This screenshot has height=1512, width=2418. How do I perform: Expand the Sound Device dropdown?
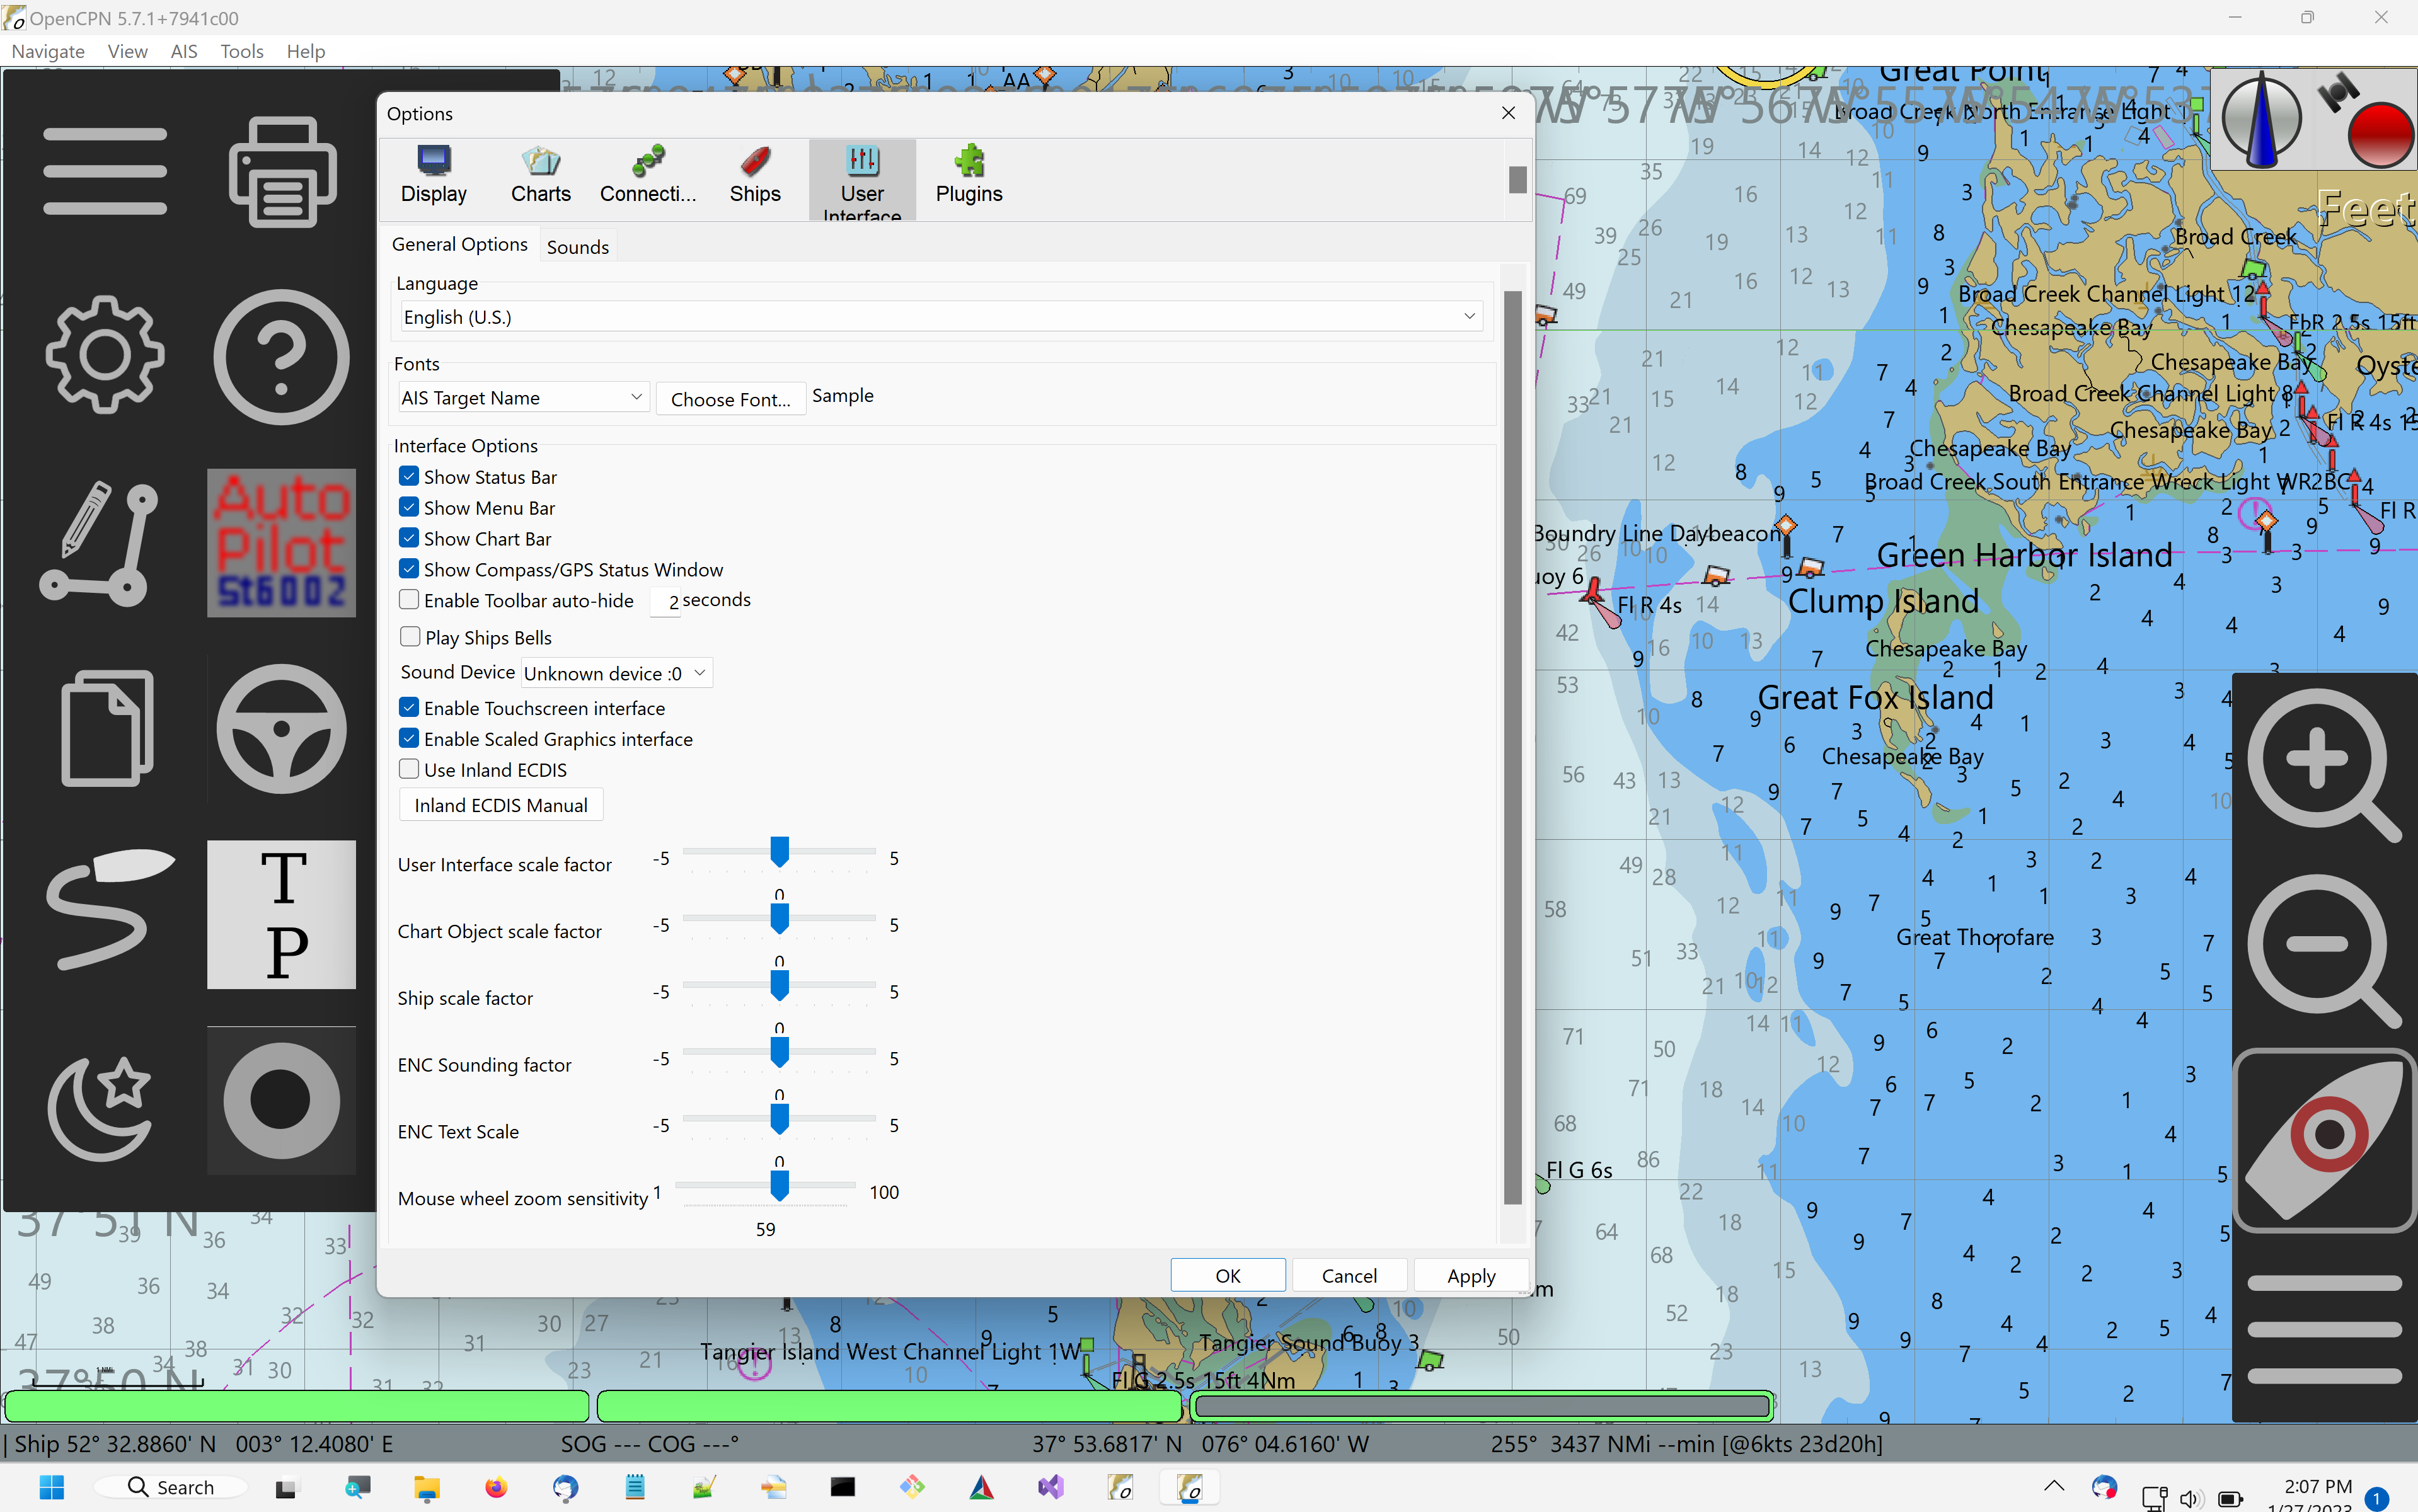tap(616, 673)
